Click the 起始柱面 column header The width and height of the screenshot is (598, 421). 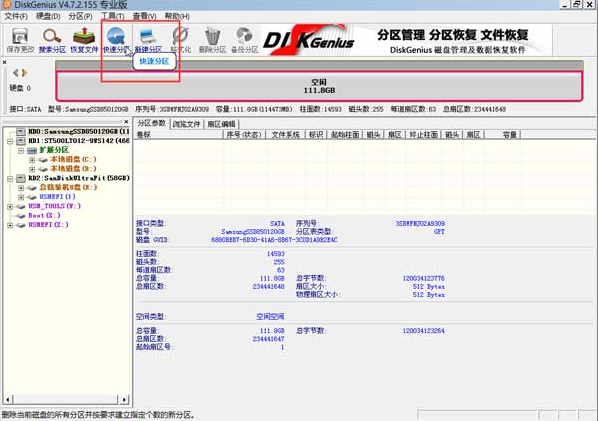pos(345,135)
